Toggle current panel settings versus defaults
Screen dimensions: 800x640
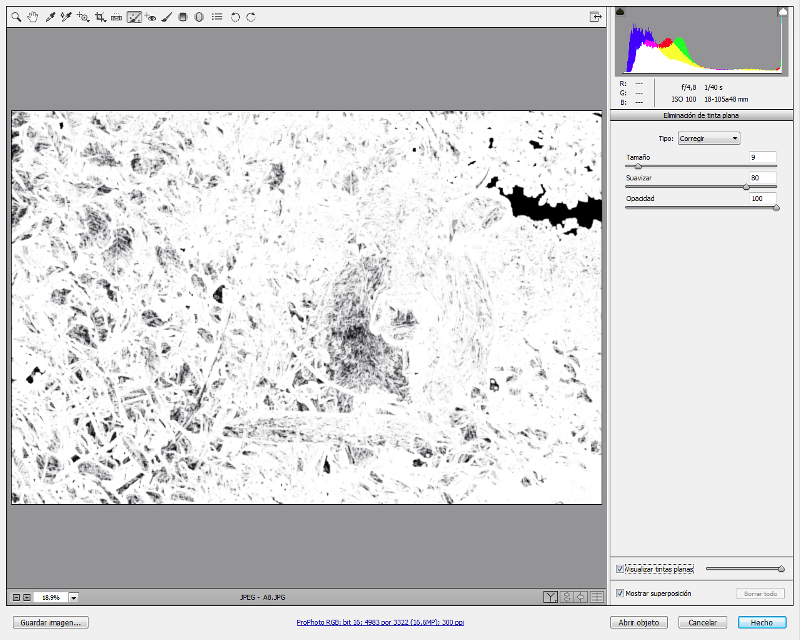tap(596, 597)
